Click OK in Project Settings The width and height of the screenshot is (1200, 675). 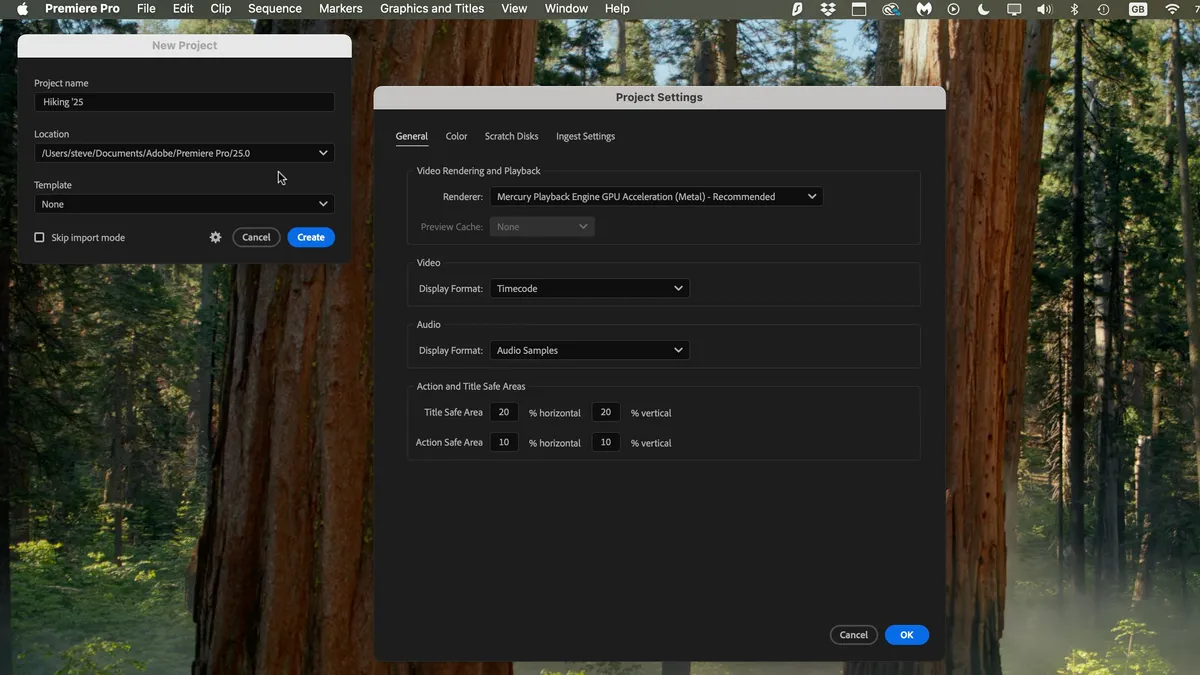(x=906, y=634)
